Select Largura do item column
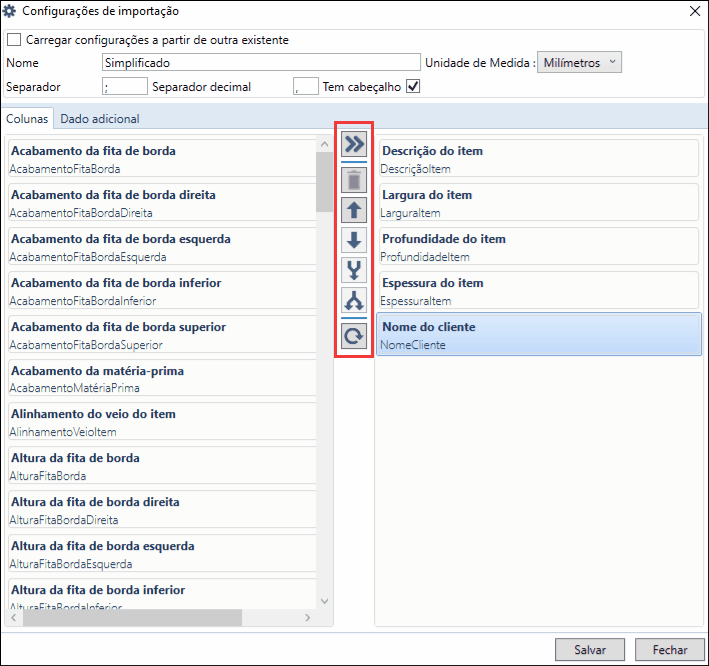709x666 pixels. [539, 203]
